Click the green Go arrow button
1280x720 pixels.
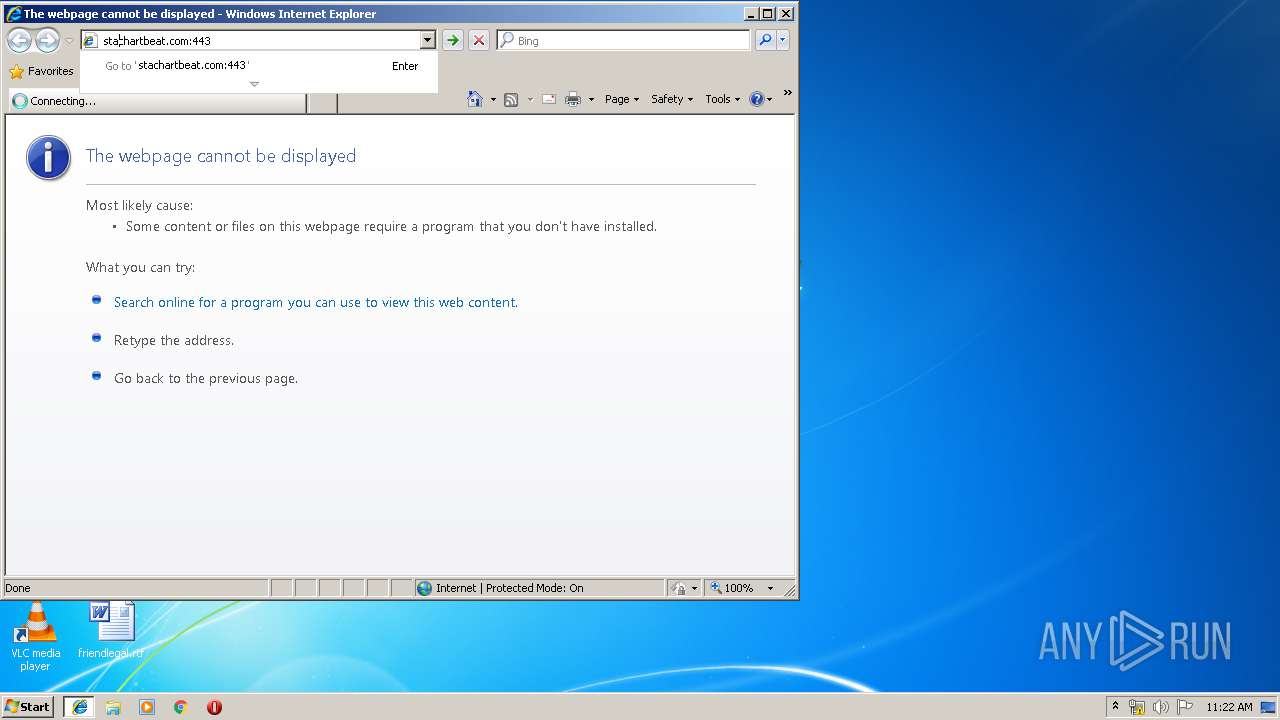point(453,40)
